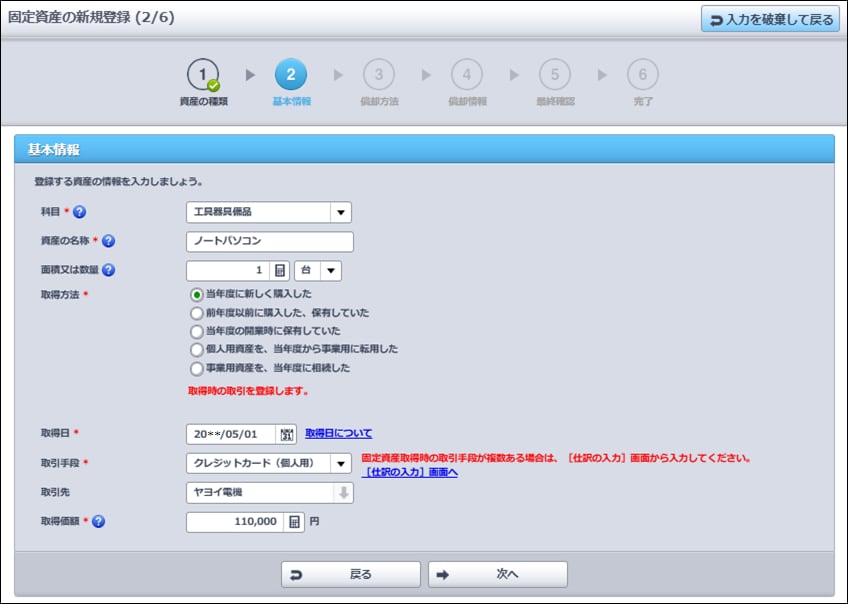Expand the 科目 dropdown showing 工具器具備品
The width and height of the screenshot is (848, 604).
(x=341, y=212)
